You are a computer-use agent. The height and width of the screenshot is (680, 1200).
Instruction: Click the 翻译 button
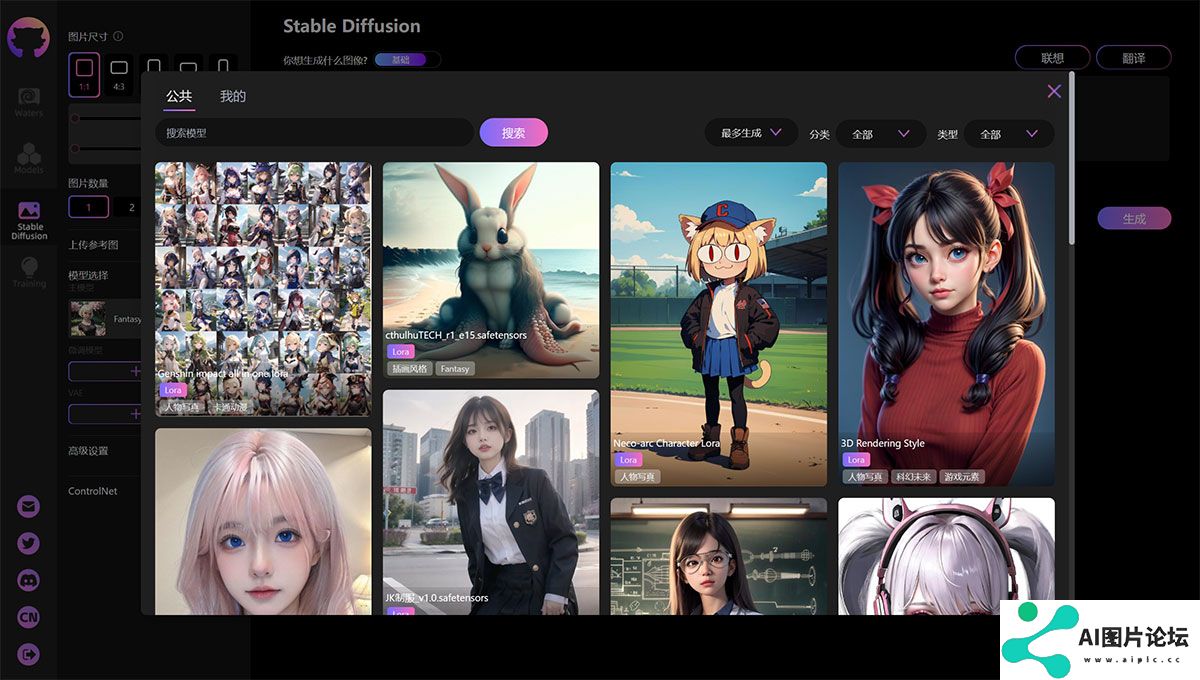(x=1134, y=58)
